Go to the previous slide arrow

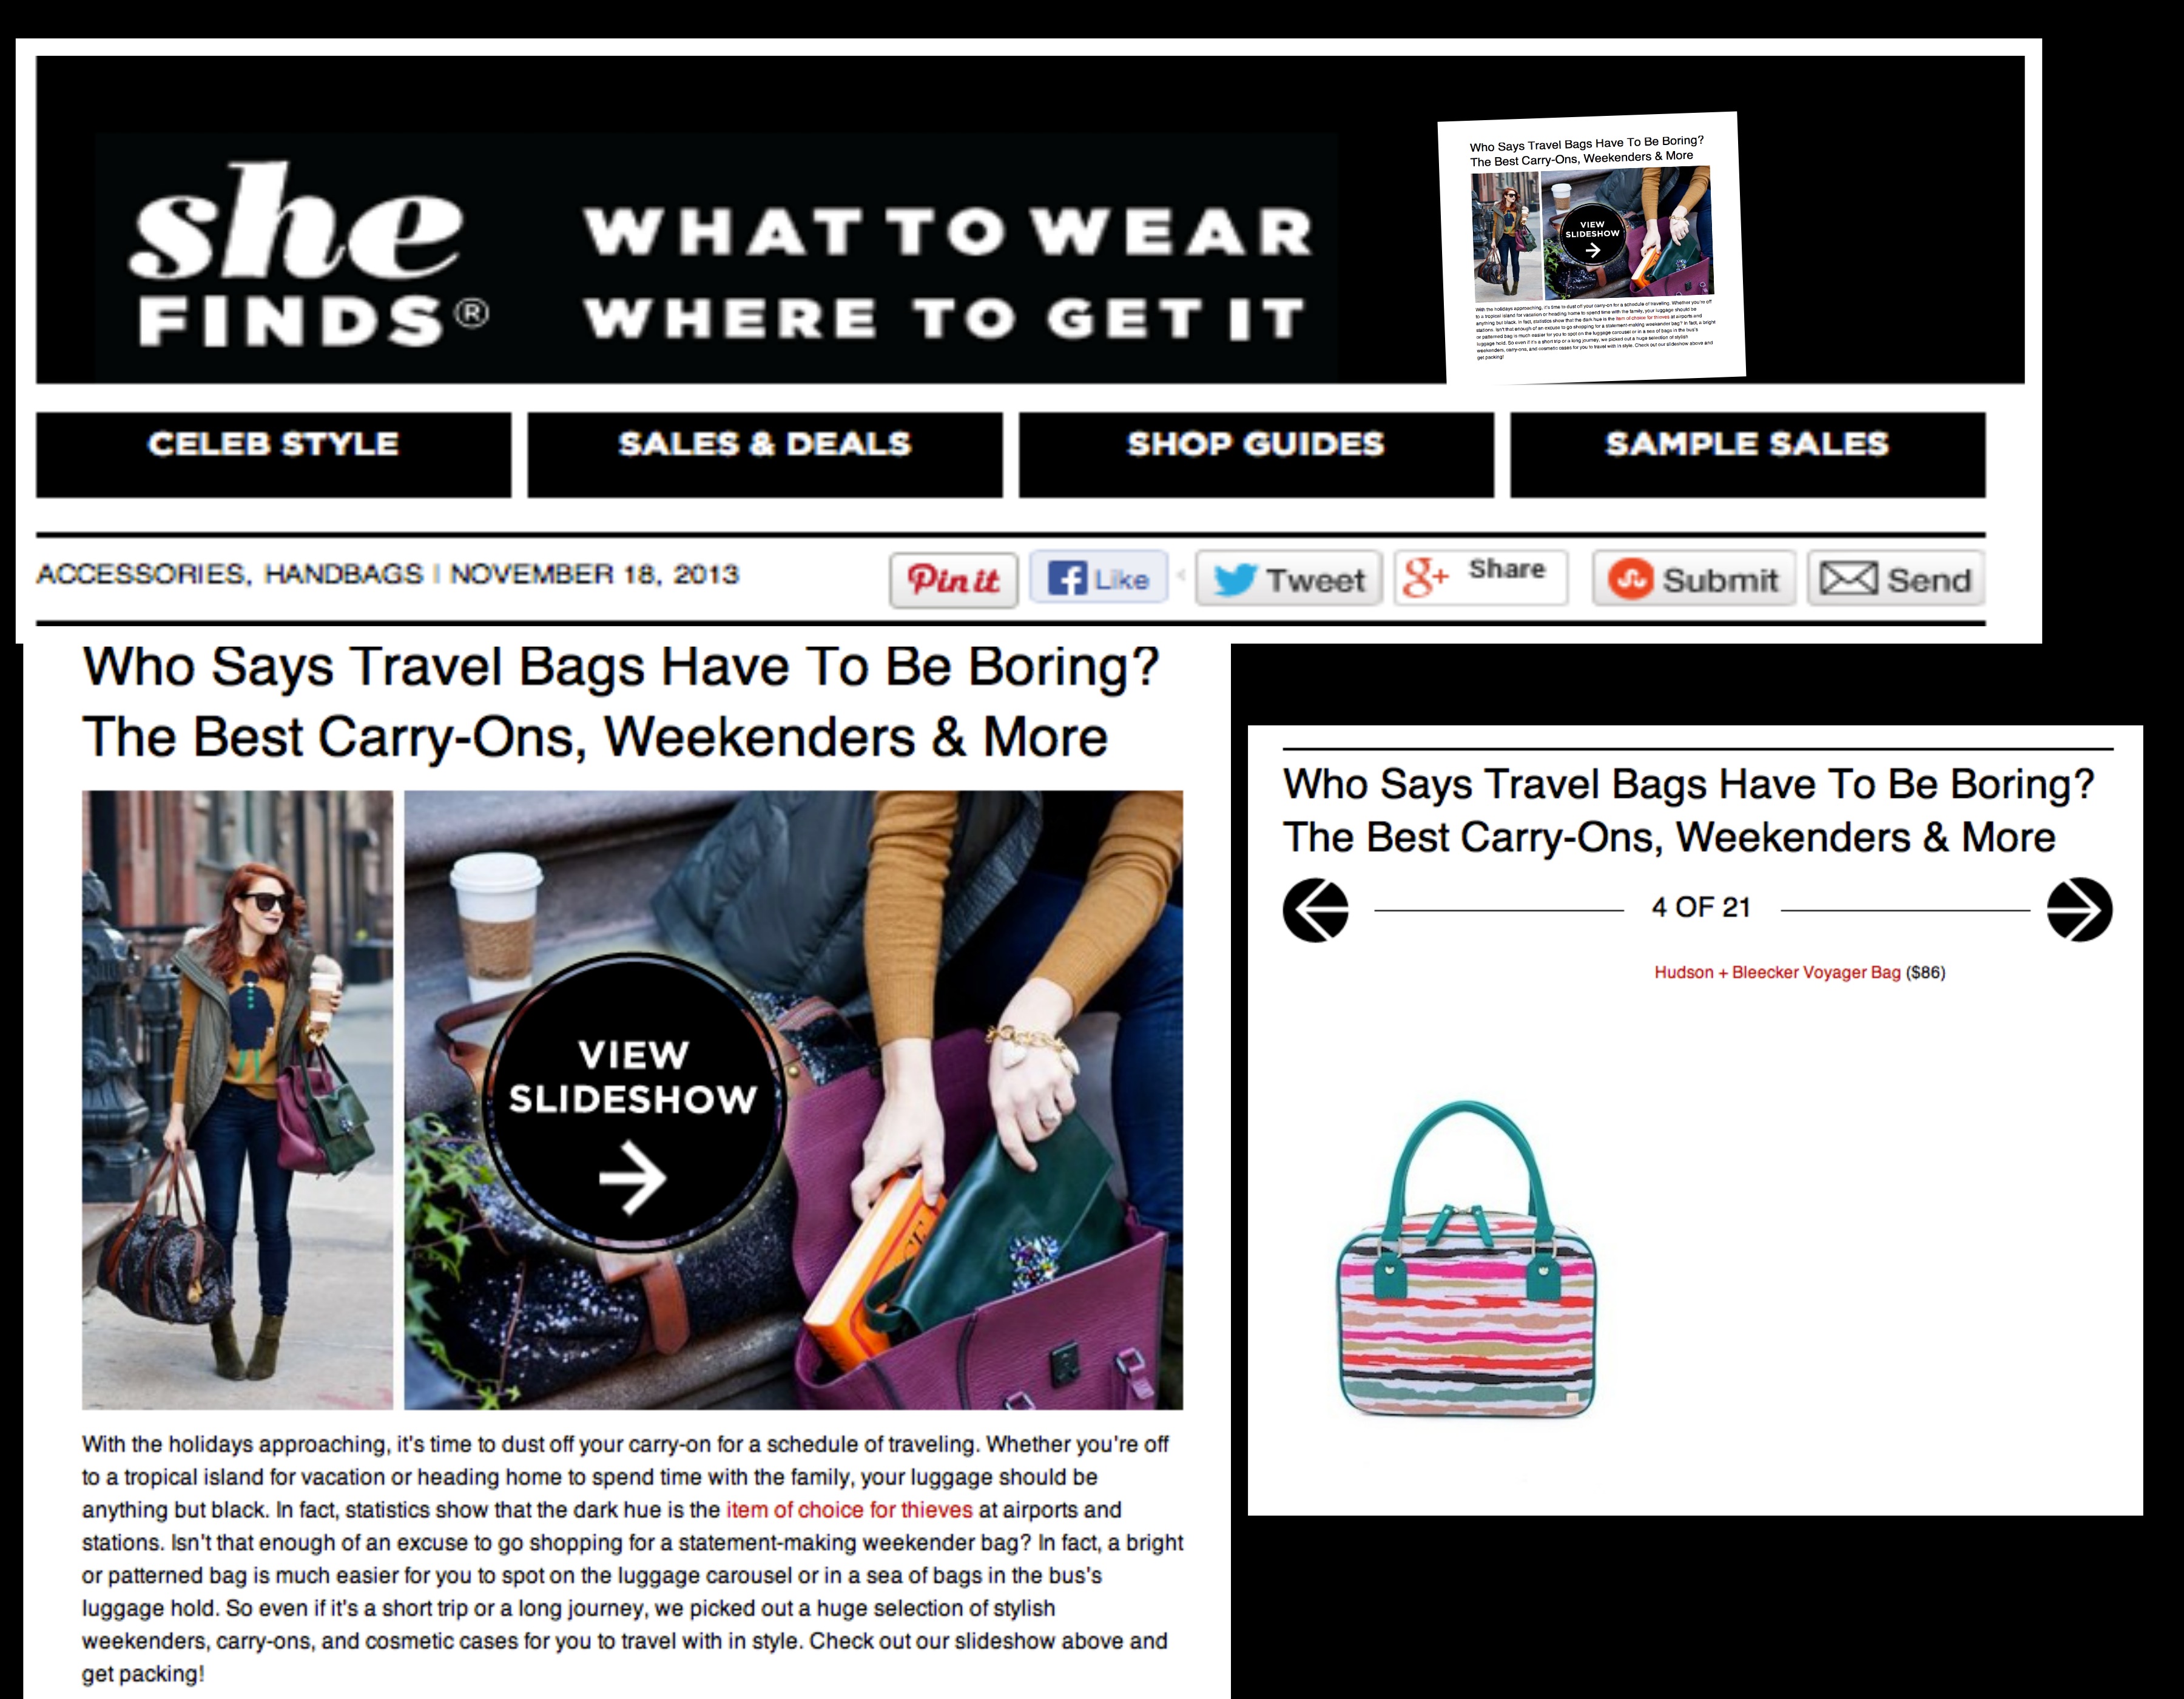point(1315,910)
